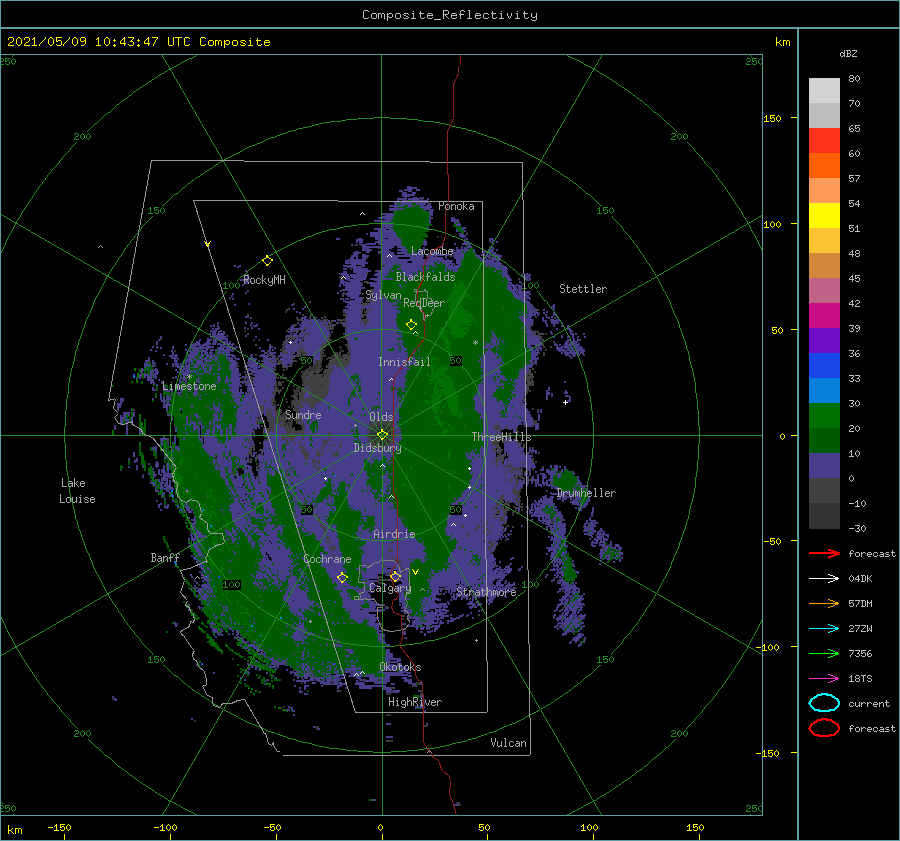Click the Lake Louise label
This screenshot has height=841, width=900.
77,491
